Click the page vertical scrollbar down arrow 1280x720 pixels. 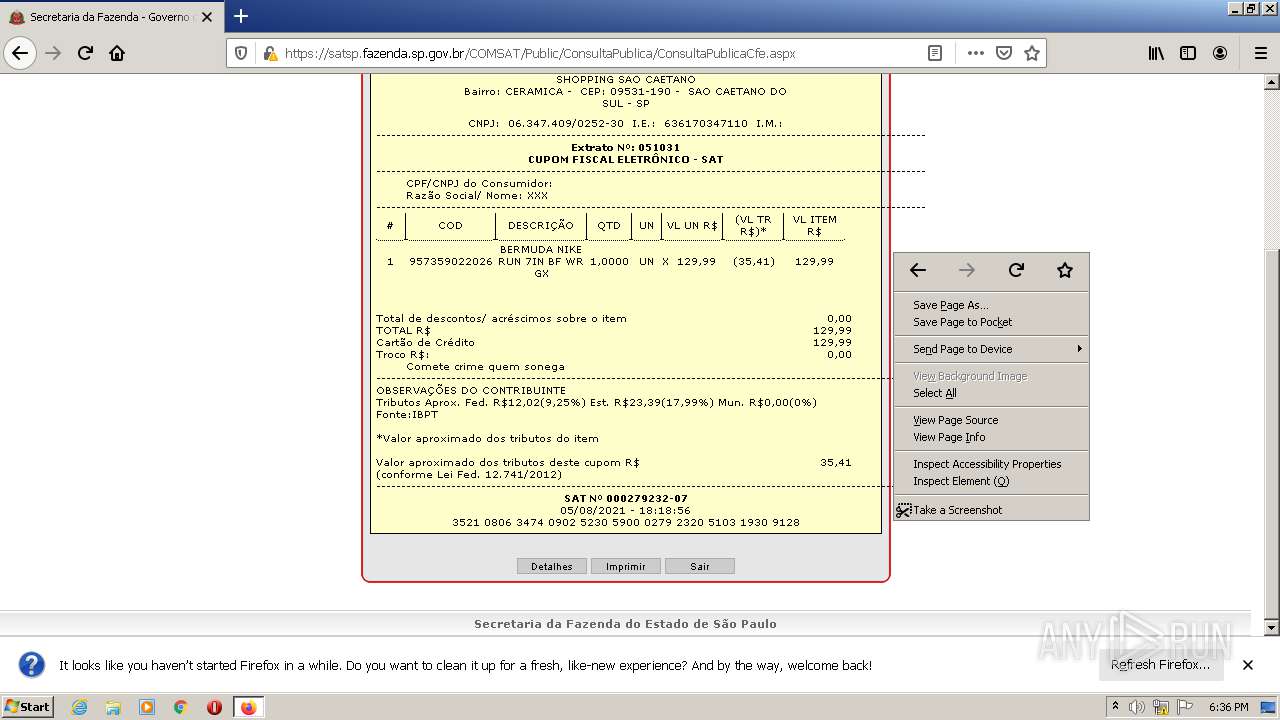pyautogui.click(x=1271, y=627)
